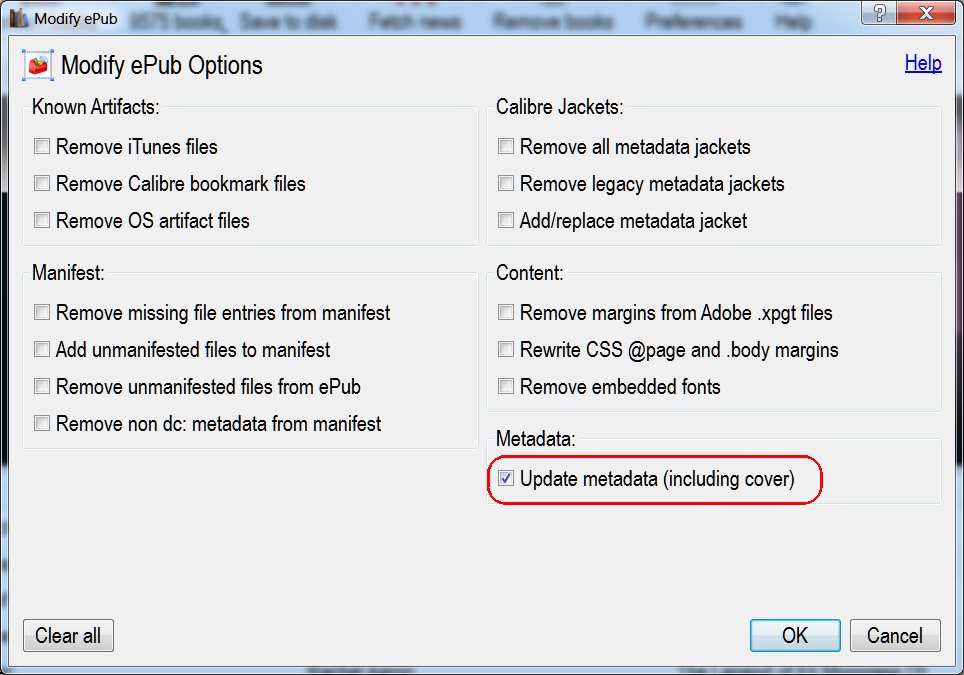Uncheck Update metadata (including cover)
Screen dimensions: 964x675
(506, 480)
